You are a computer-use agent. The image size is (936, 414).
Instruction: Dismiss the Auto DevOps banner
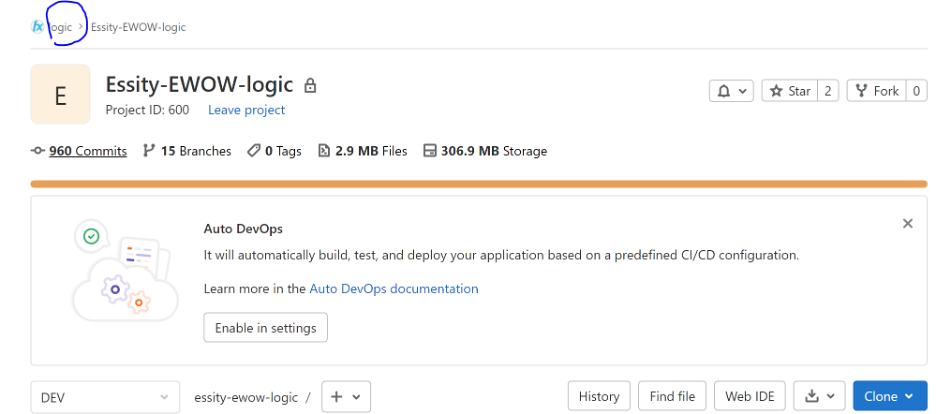pyautogui.click(x=907, y=224)
